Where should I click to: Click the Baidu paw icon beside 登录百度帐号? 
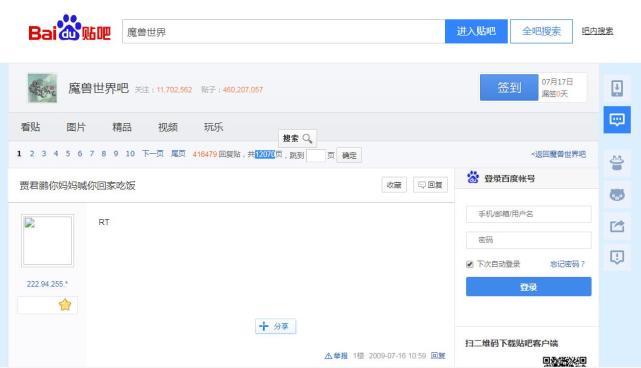pyautogui.click(x=473, y=177)
